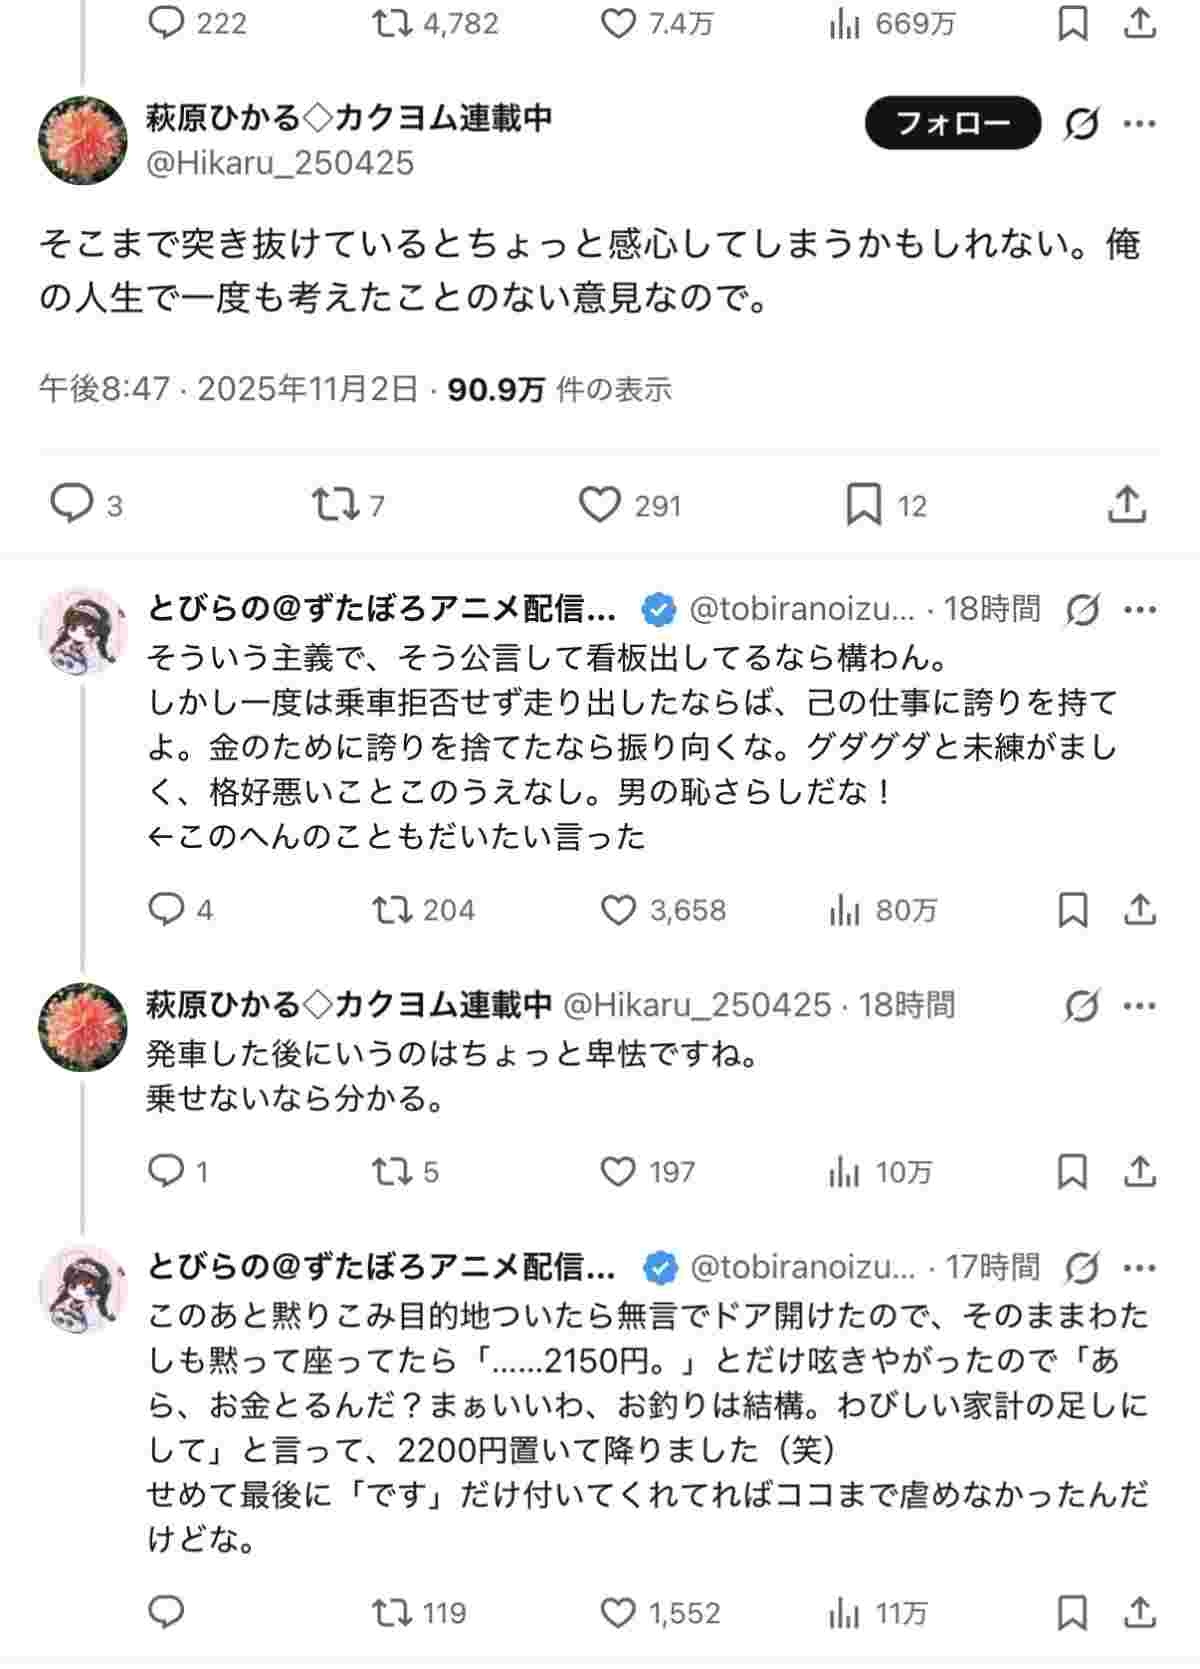Open the post timestamp 午後8:47 · 2025年11月2日
Viewport: 1200px width, 1669px height.
point(228,389)
